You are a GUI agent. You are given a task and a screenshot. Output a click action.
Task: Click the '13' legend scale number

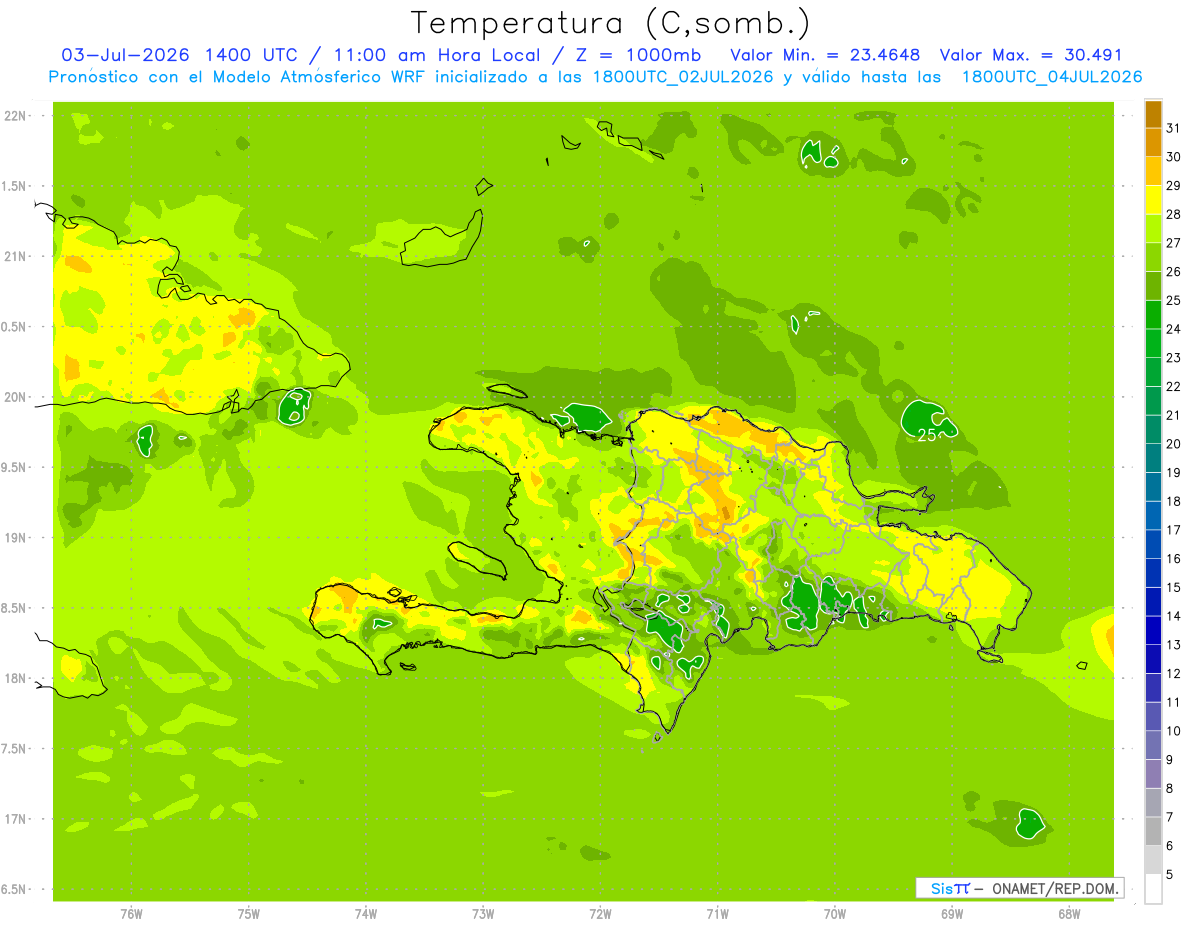point(1174,645)
